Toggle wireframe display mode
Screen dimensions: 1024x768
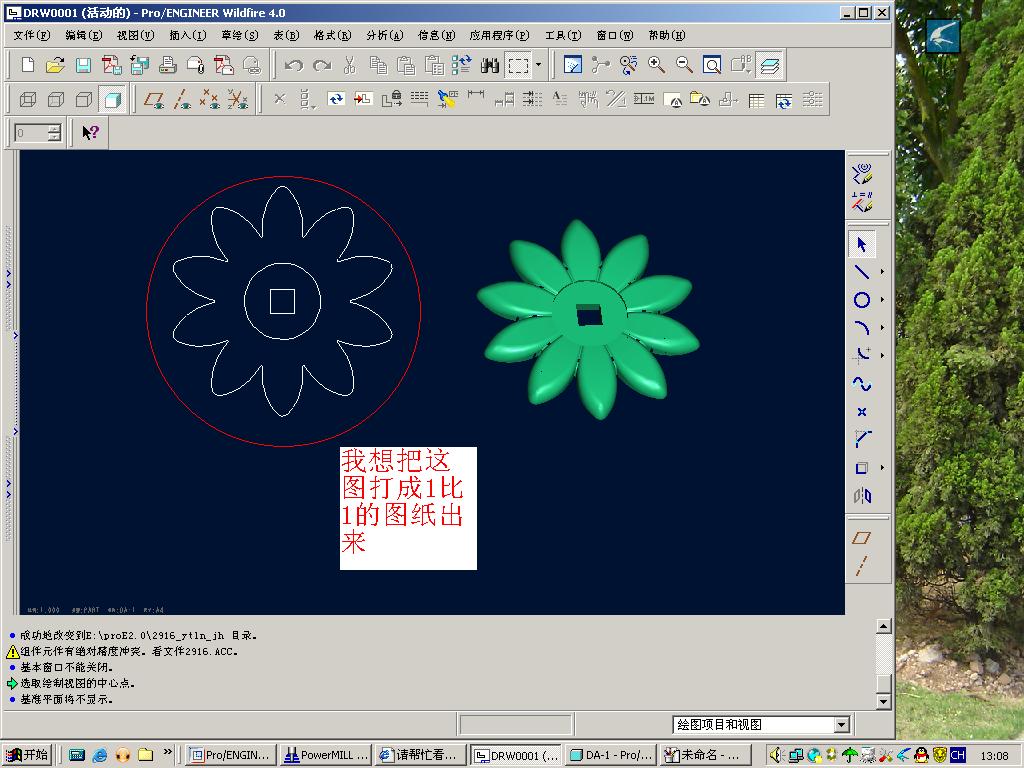click(x=27, y=99)
